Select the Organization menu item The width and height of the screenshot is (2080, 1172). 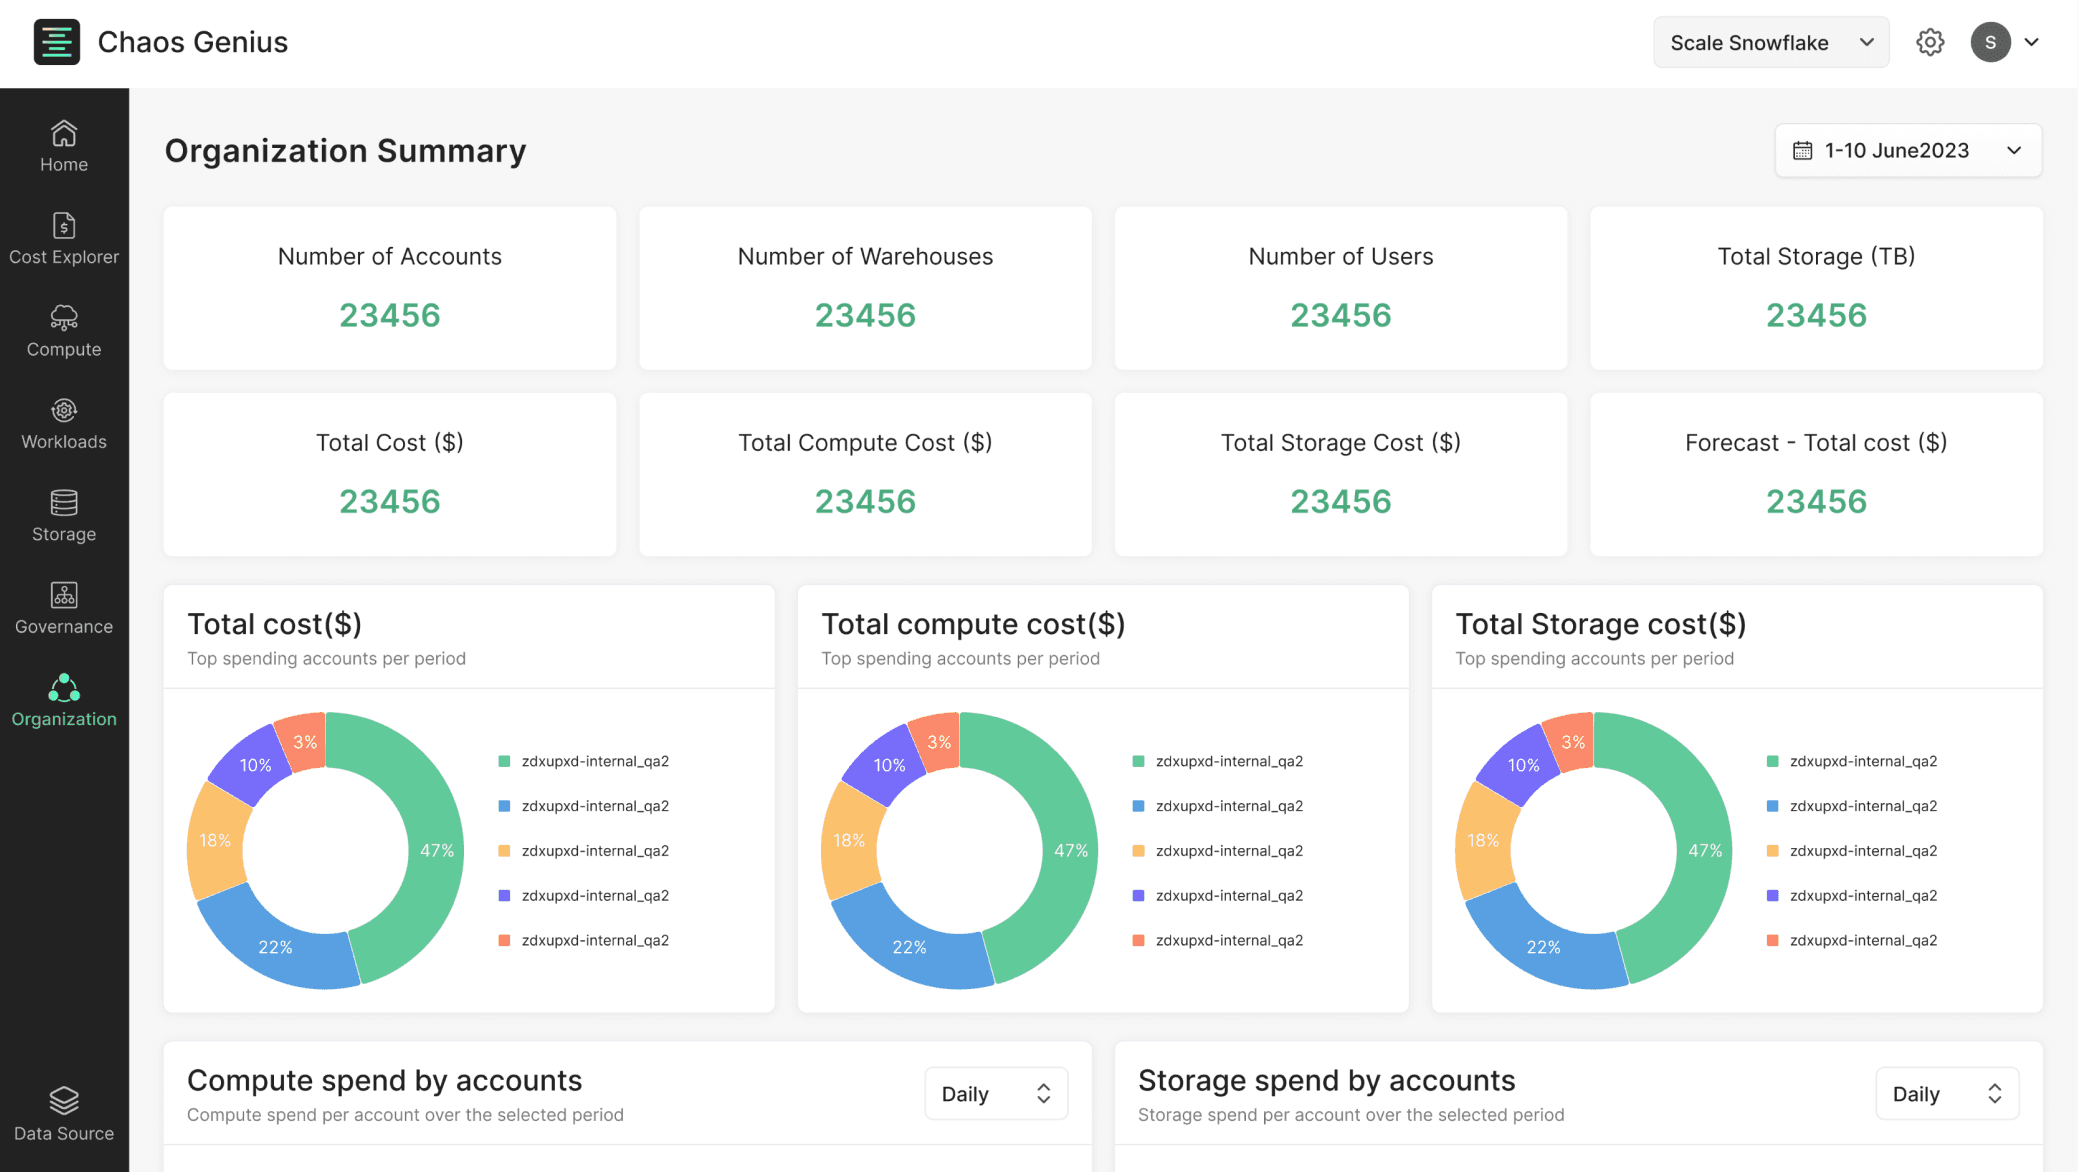tap(64, 701)
